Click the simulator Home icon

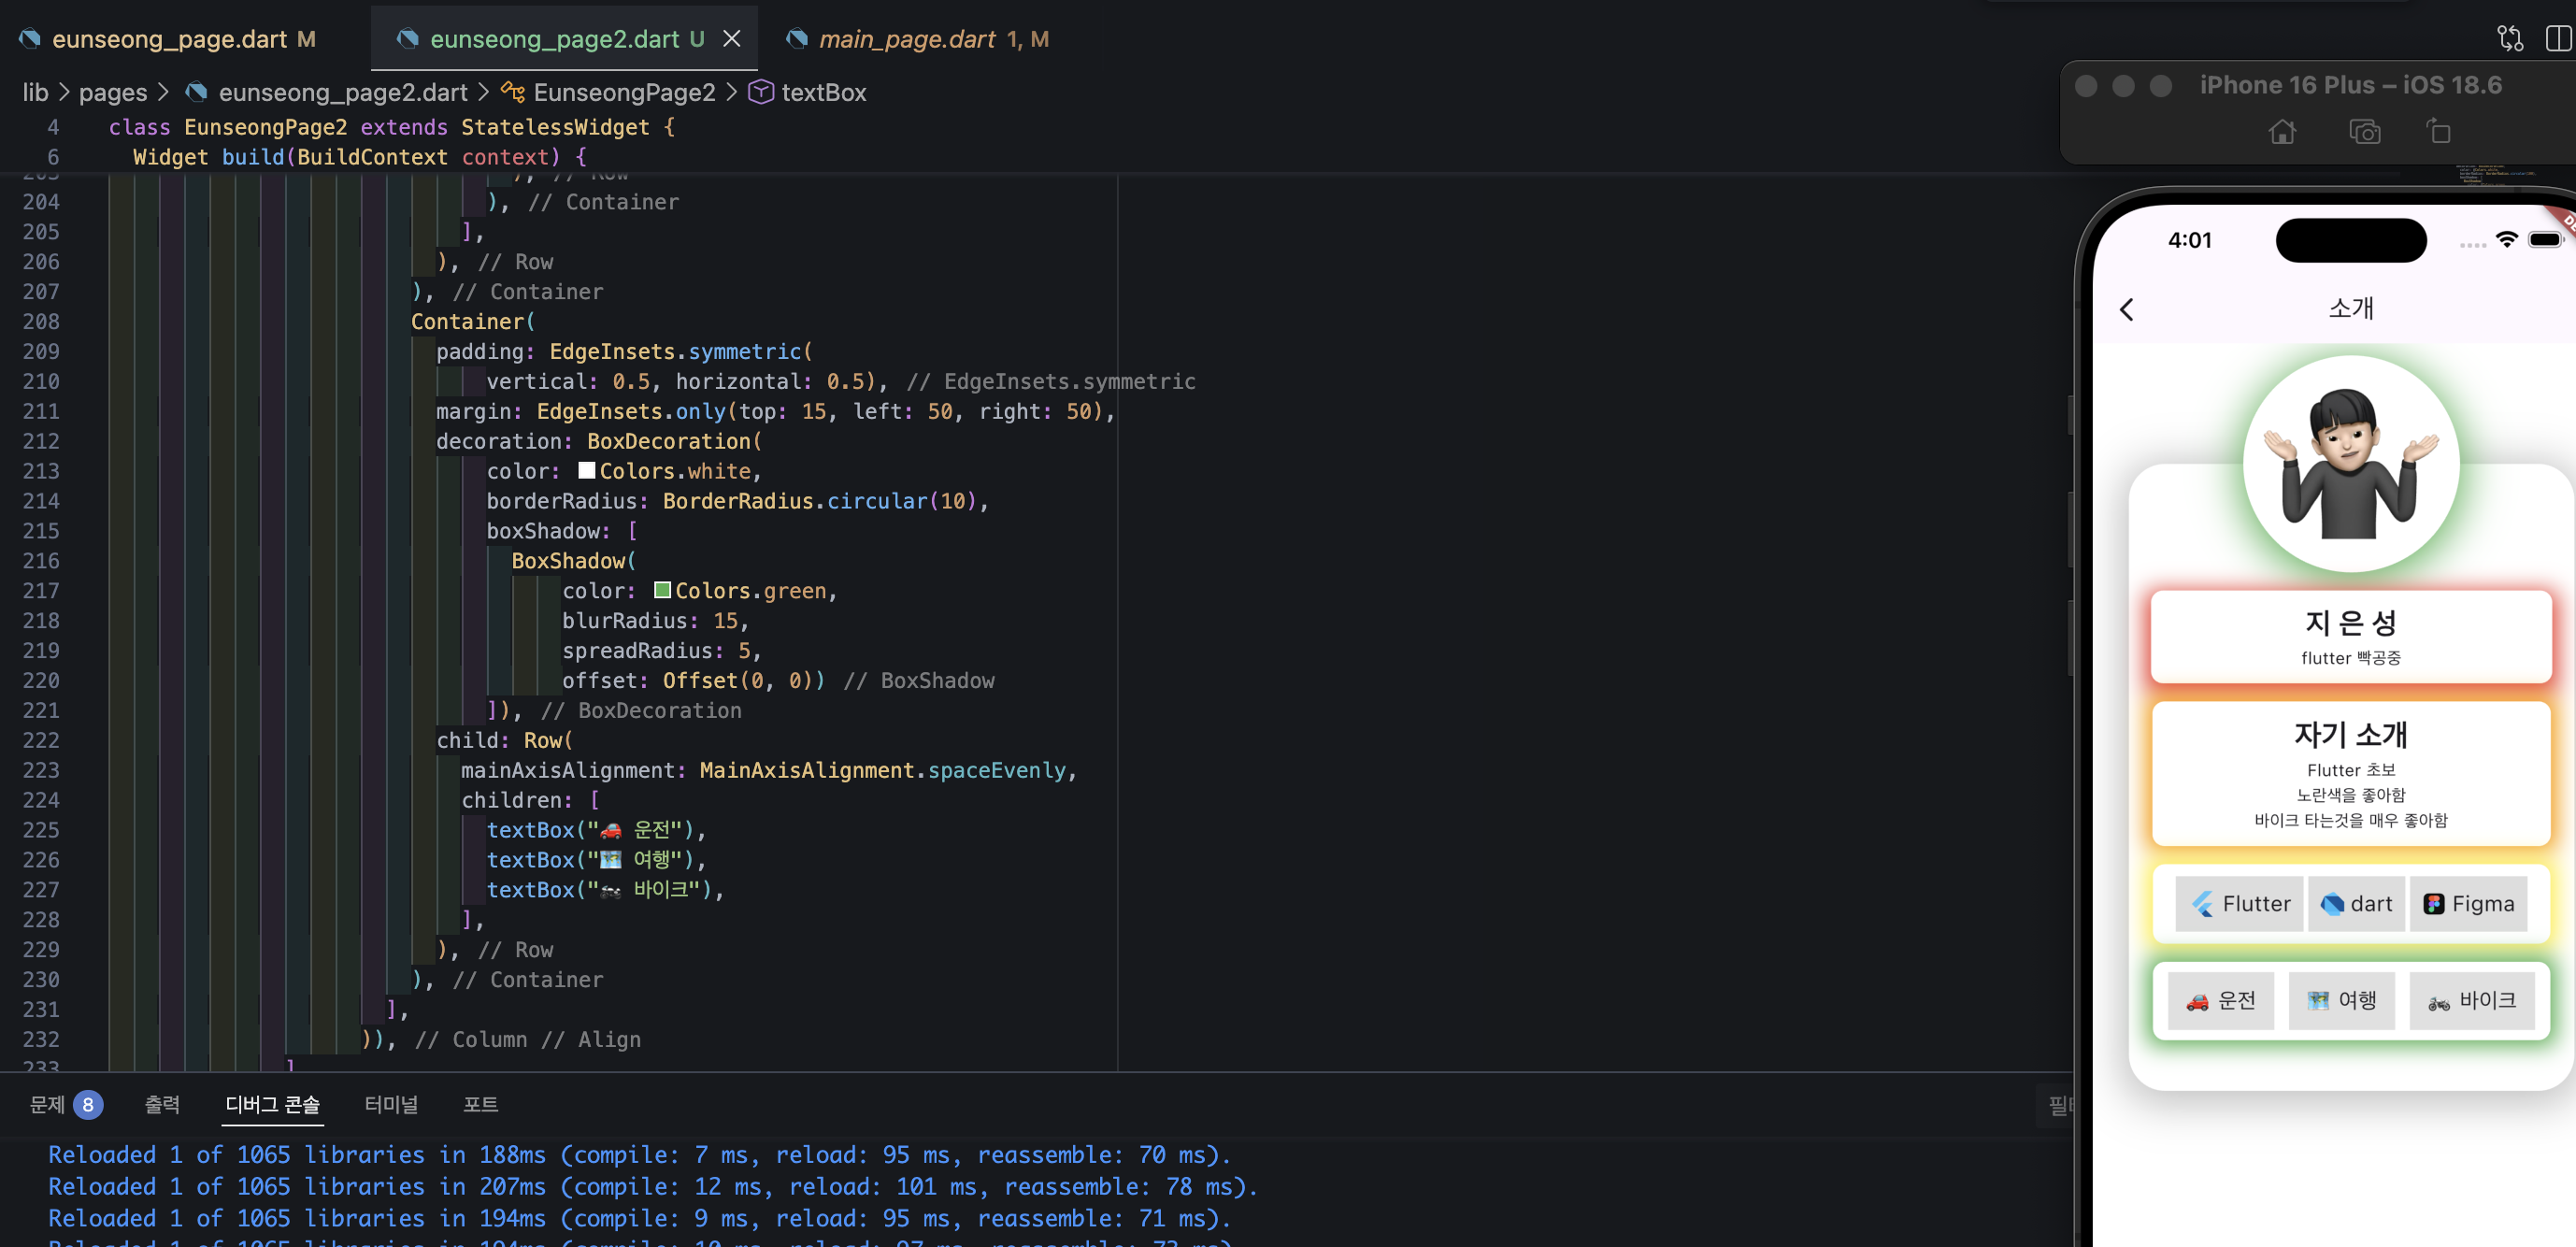2282,132
